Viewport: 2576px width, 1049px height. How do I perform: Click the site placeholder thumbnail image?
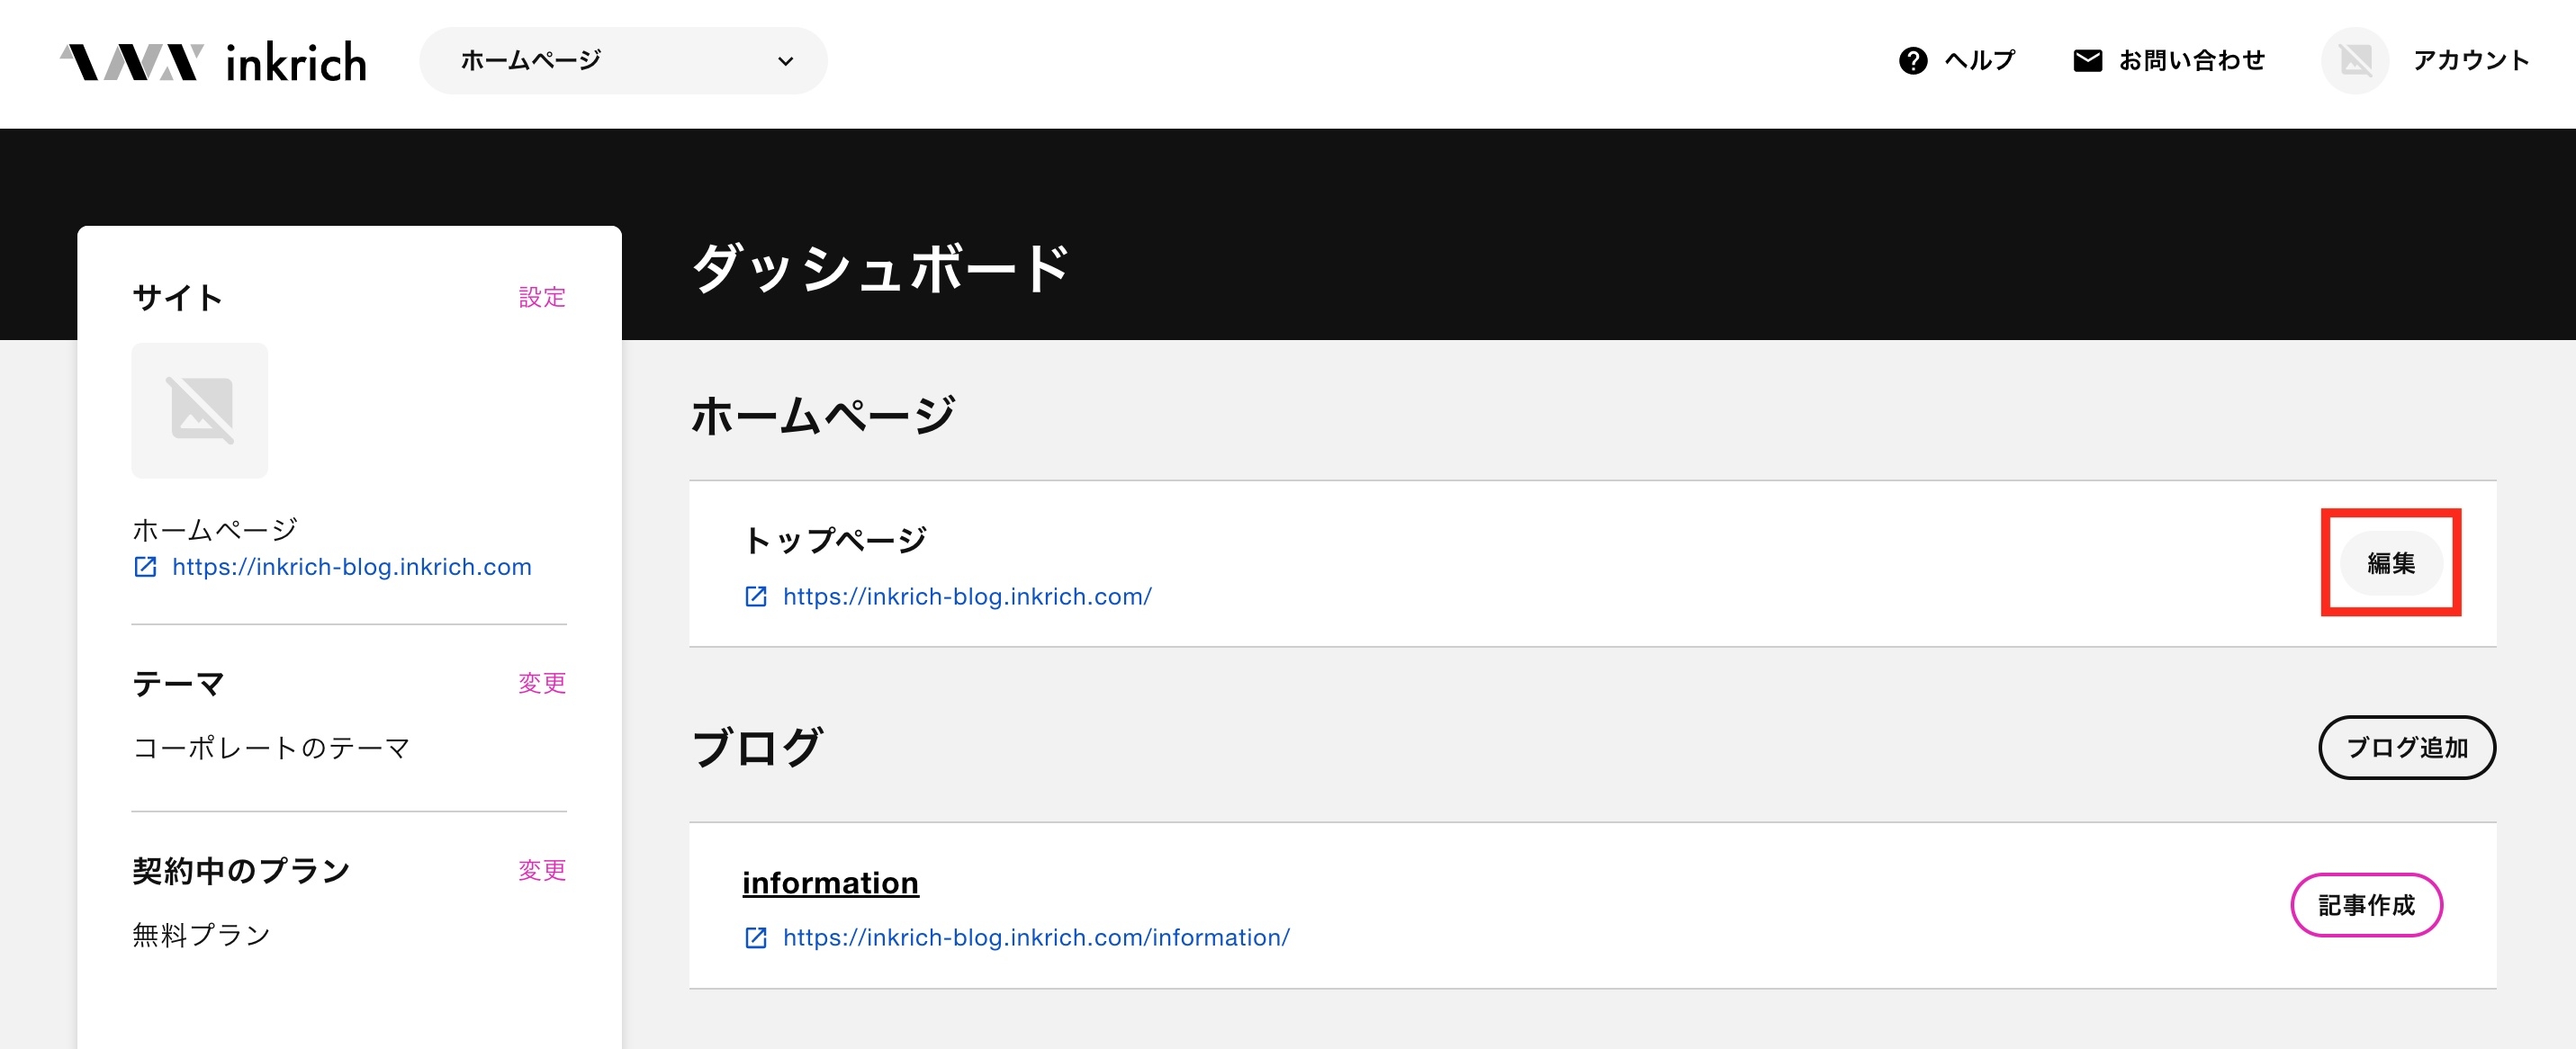point(200,410)
